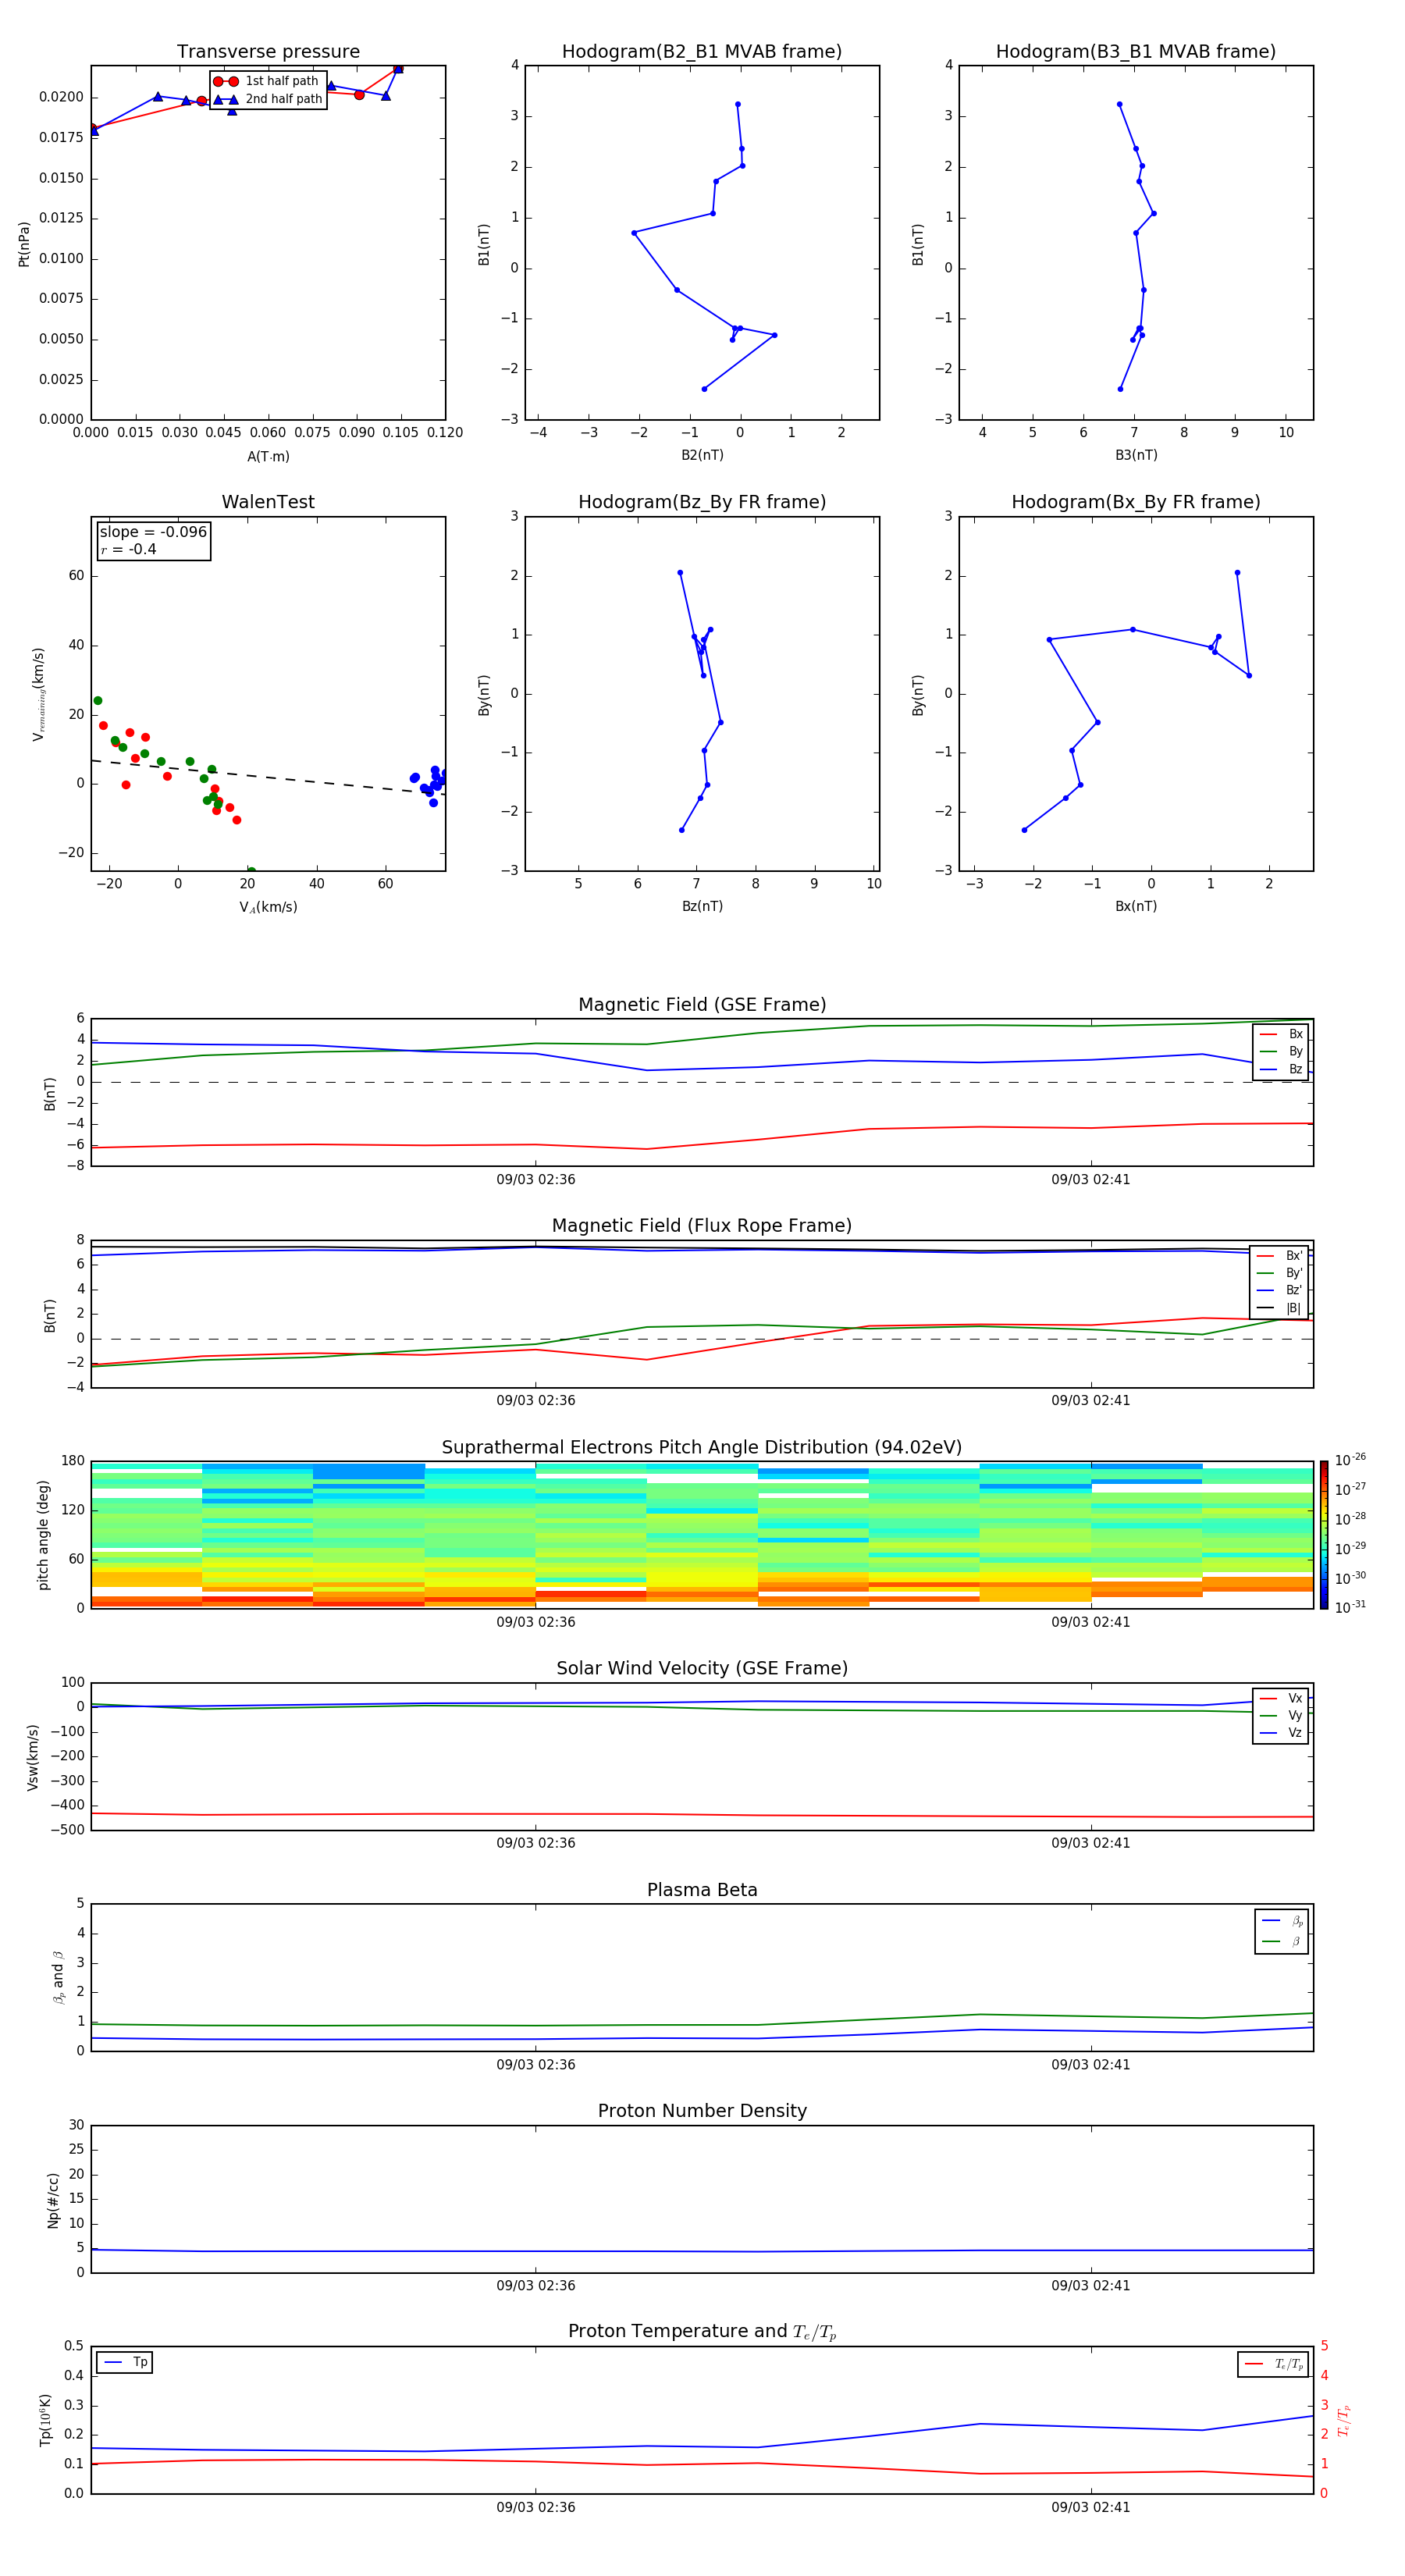Click the 'Tp(10^6K)' y-axis label
The image size is (1405, 2576).
tap(45, 2420)
